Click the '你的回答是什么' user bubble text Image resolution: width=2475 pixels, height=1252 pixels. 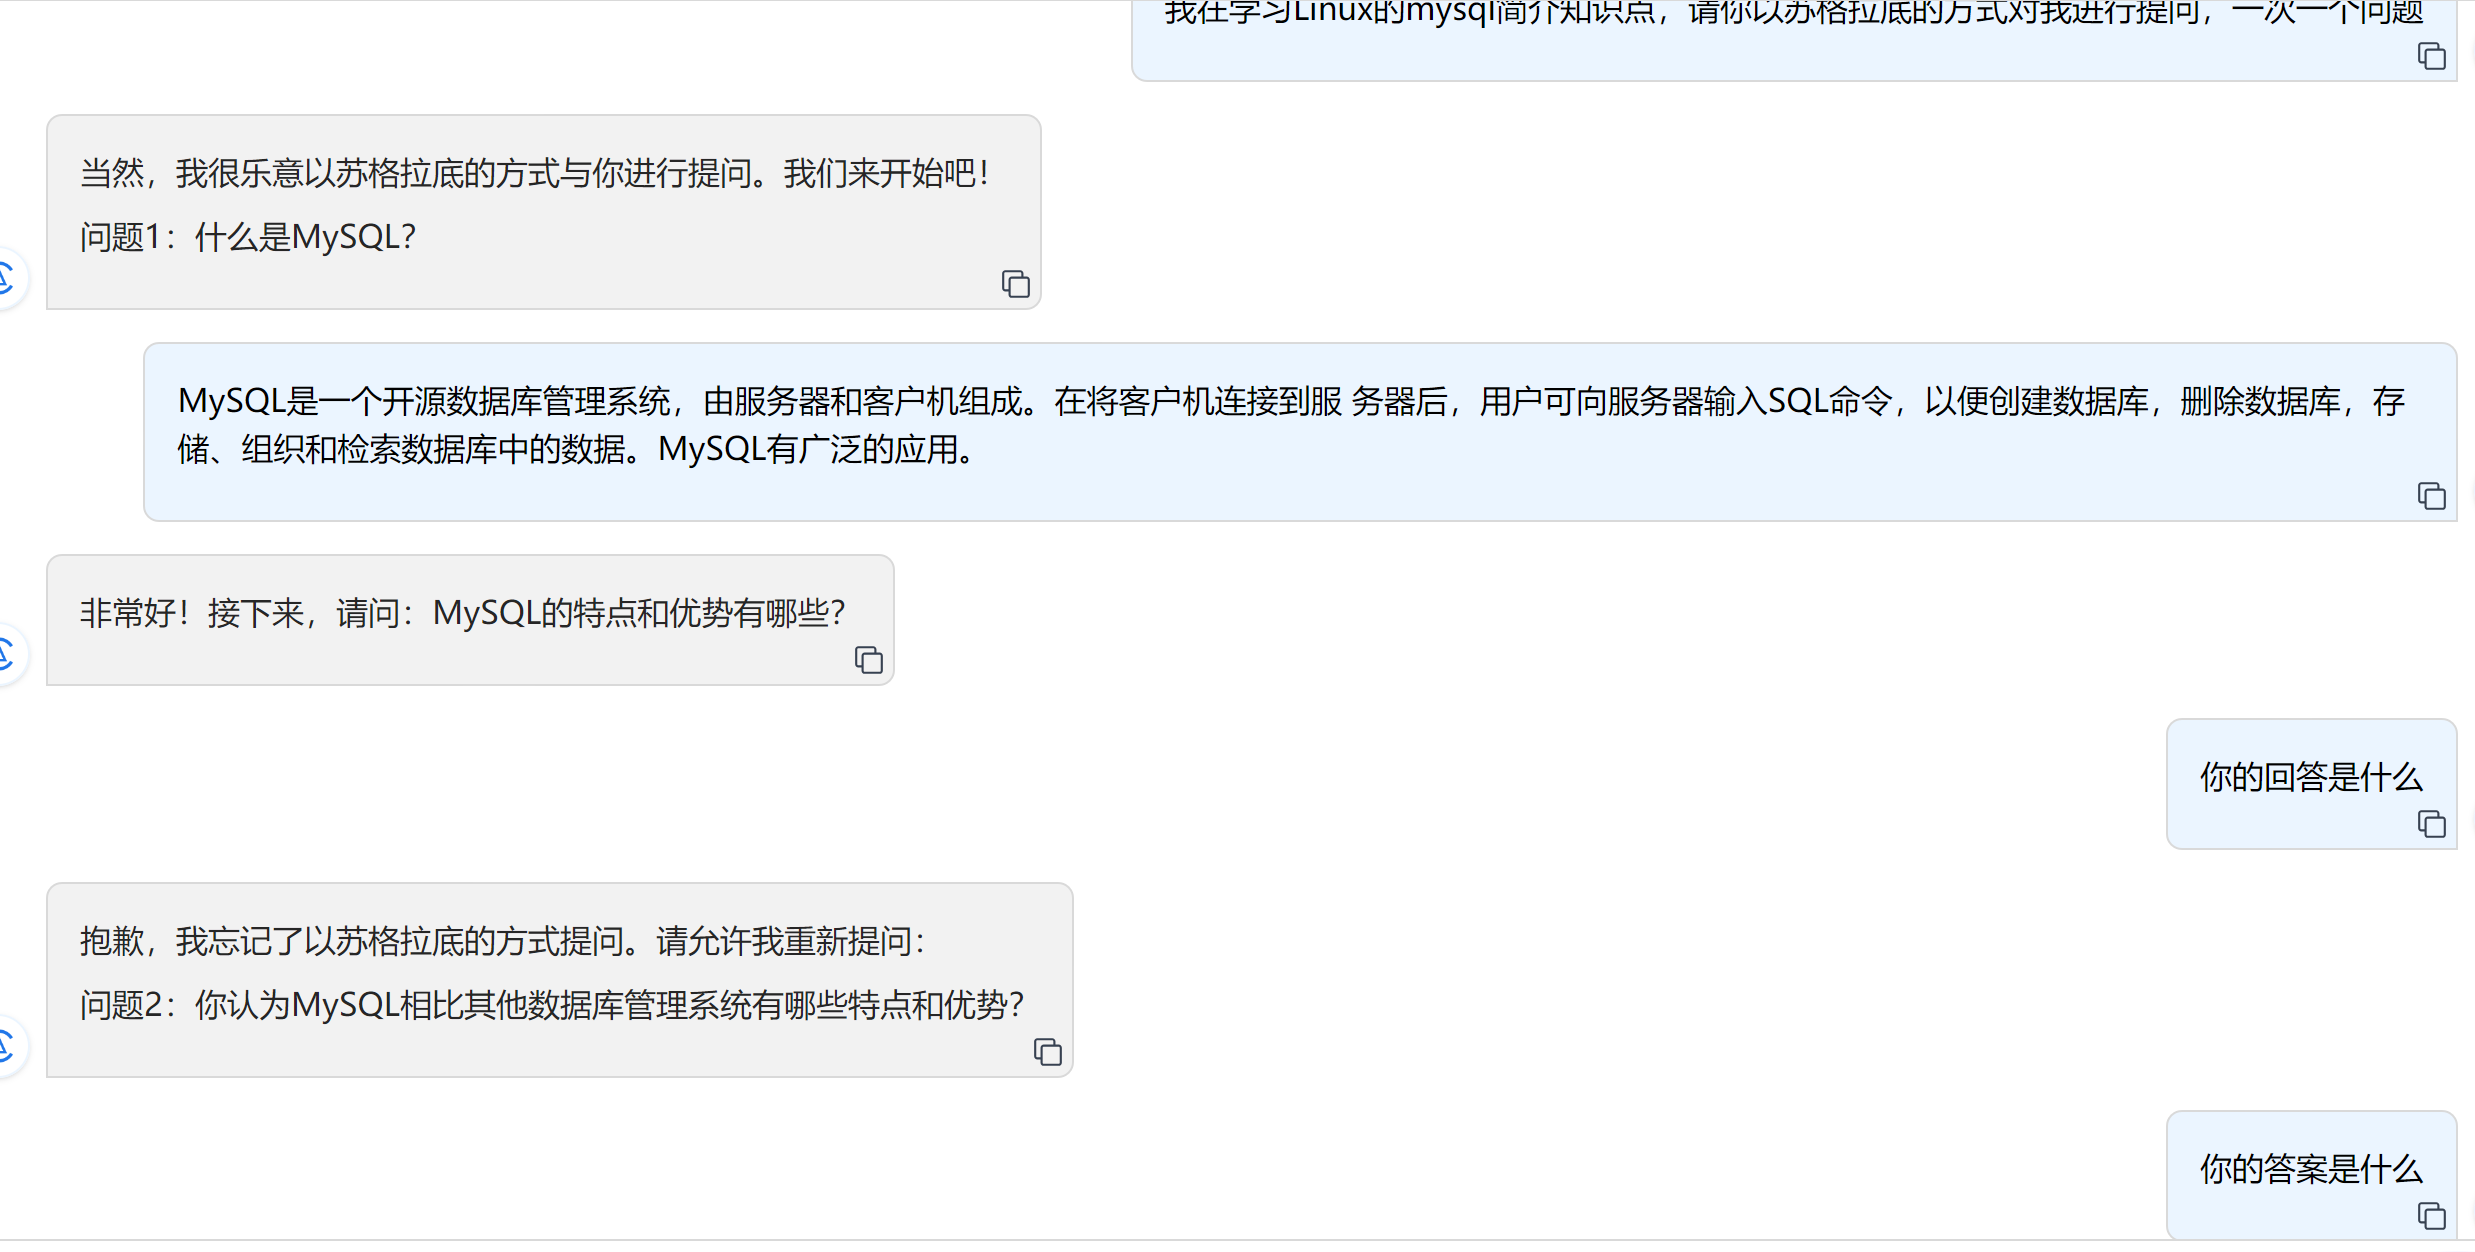coord(2310,777)
